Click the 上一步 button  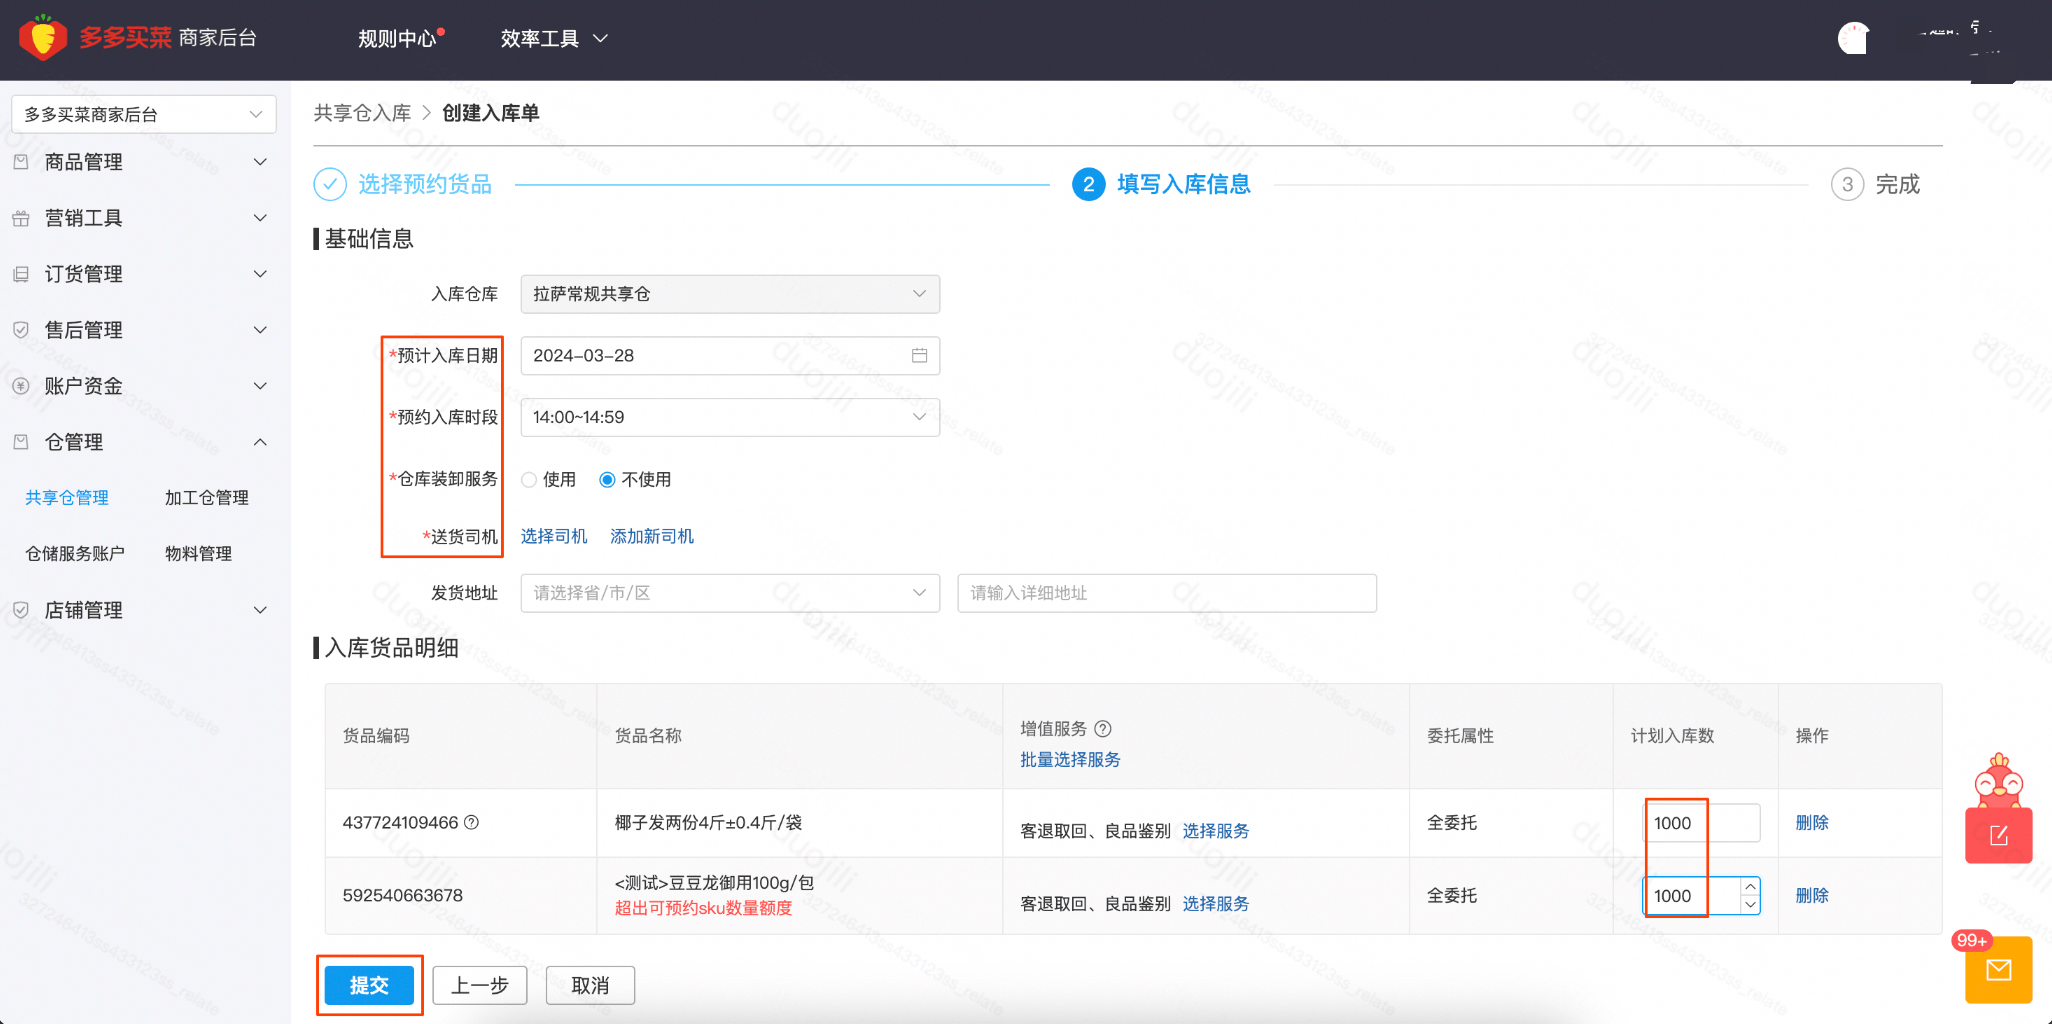(480, 986)
